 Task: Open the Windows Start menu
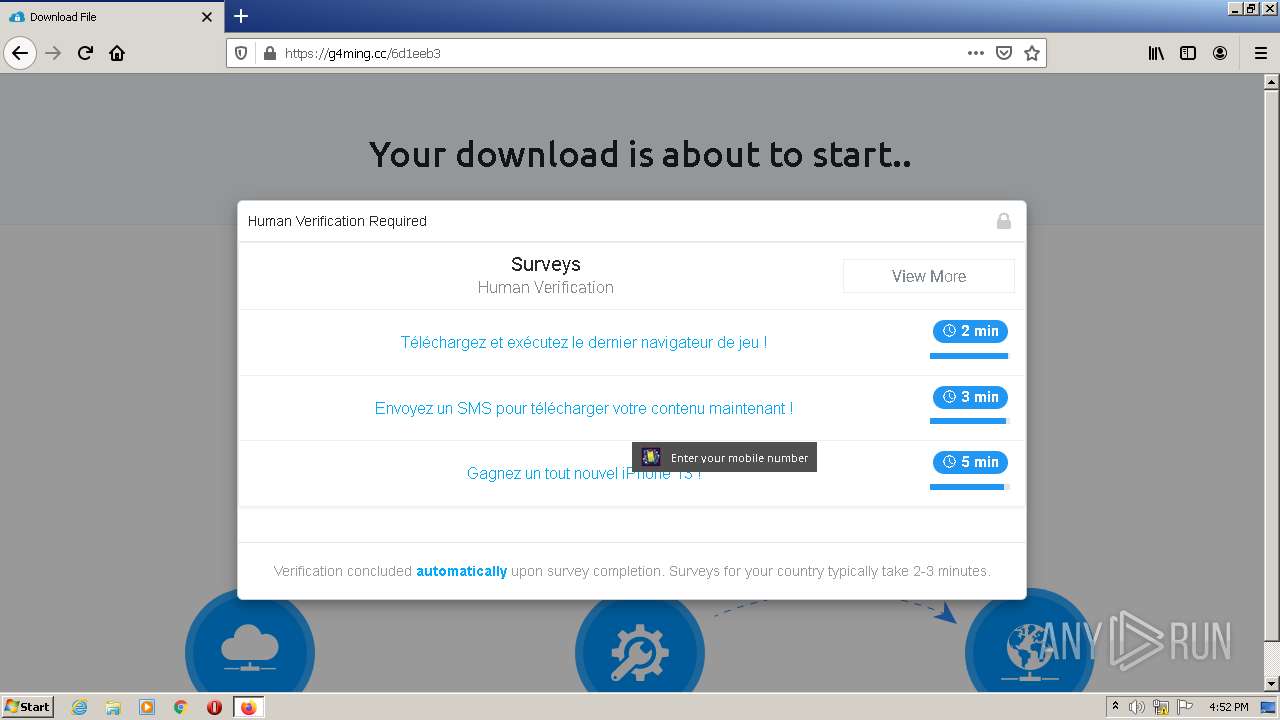28,706
